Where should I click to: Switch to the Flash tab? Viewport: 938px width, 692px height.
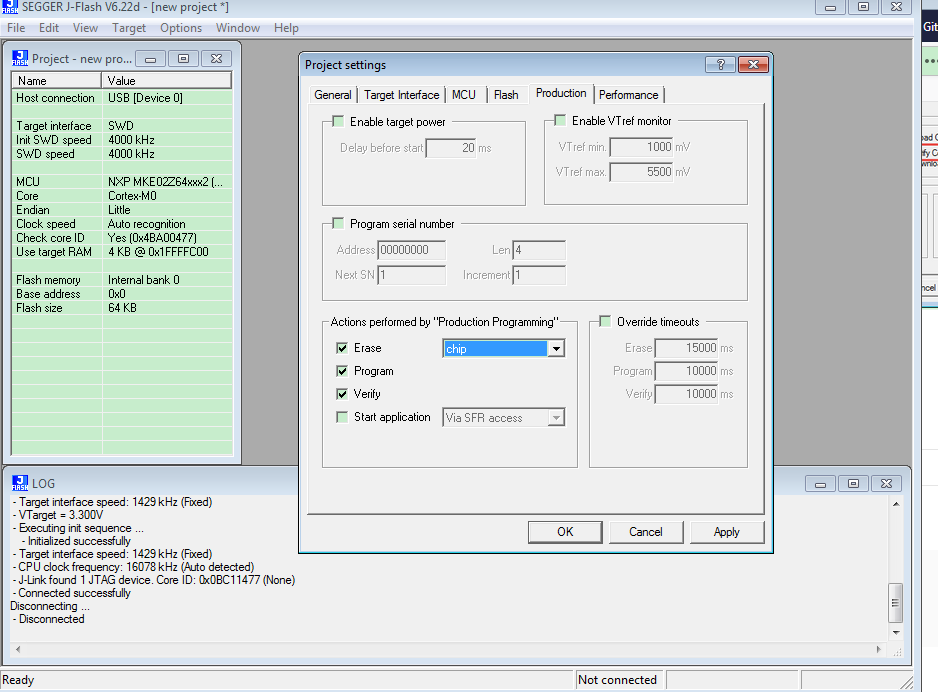[x=506, y=95]
